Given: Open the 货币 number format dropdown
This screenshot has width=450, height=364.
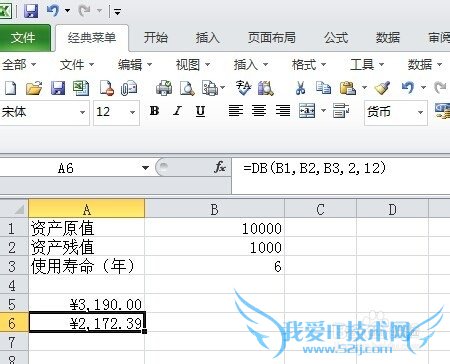Looking at the screenshot, I should point(420,112).
